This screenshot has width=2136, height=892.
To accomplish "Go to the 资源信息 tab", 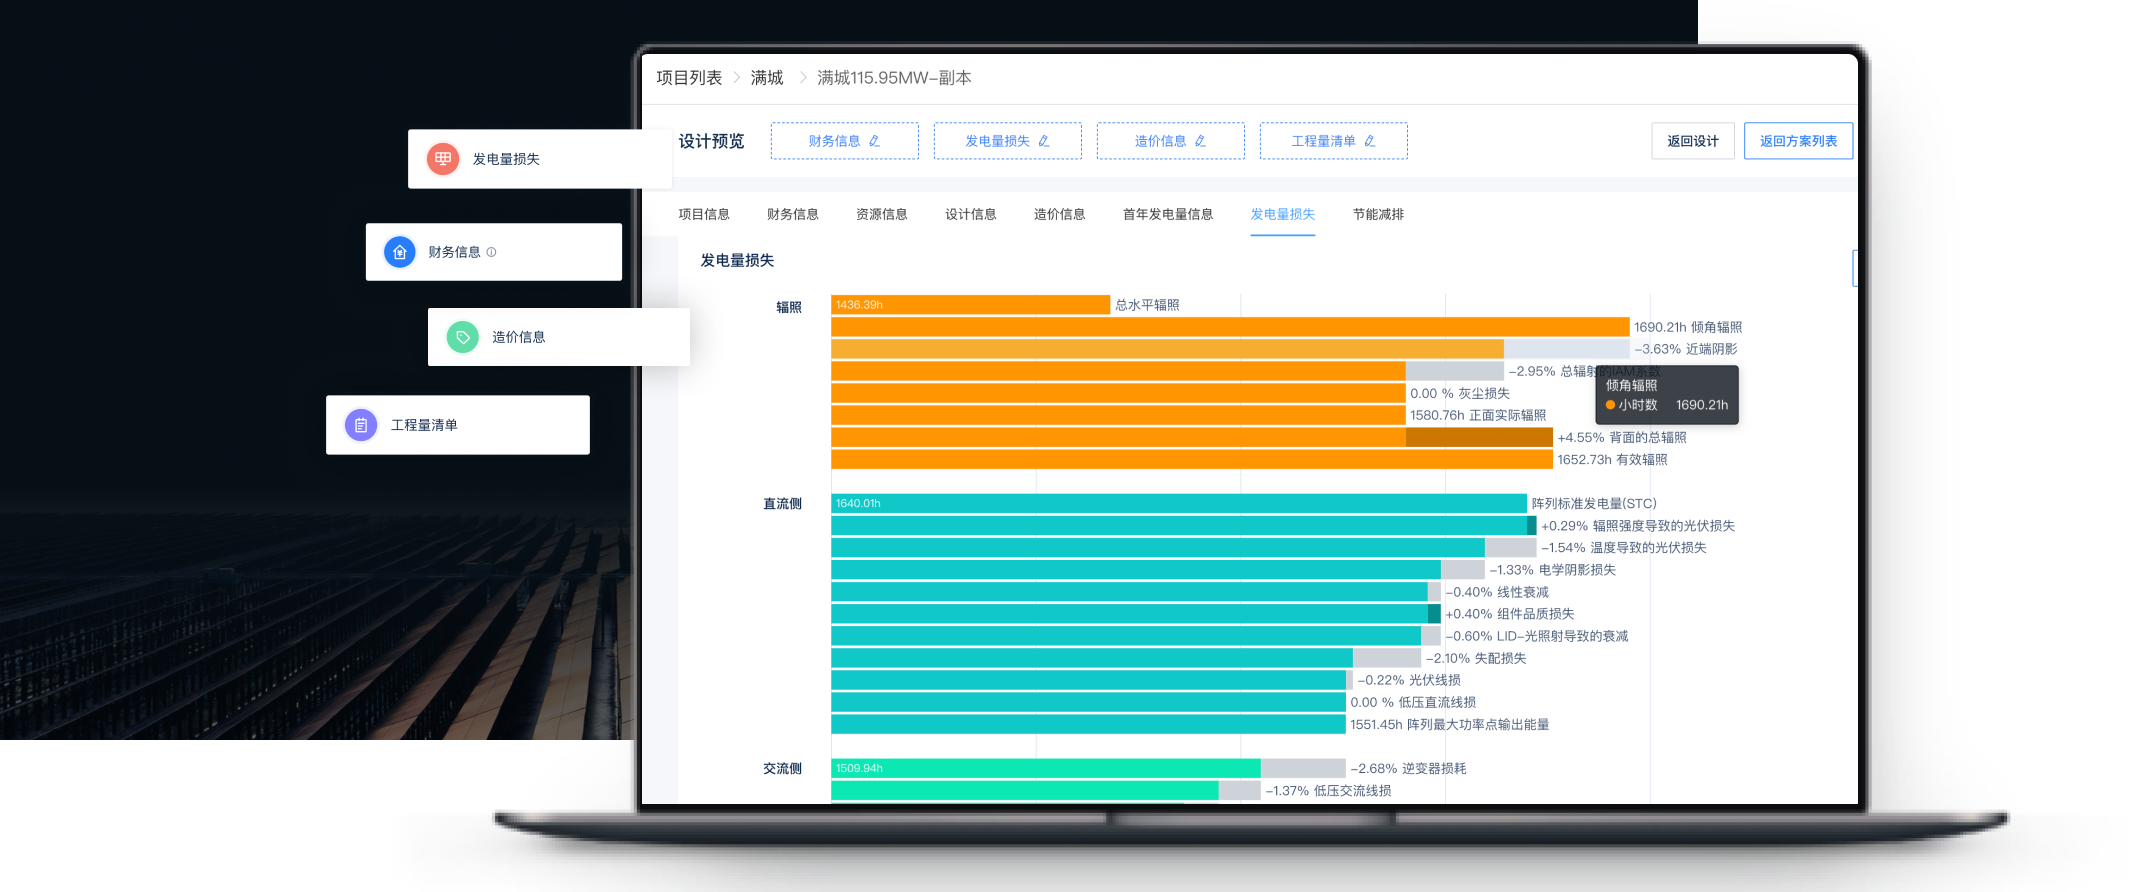I will tap(881, 214).
